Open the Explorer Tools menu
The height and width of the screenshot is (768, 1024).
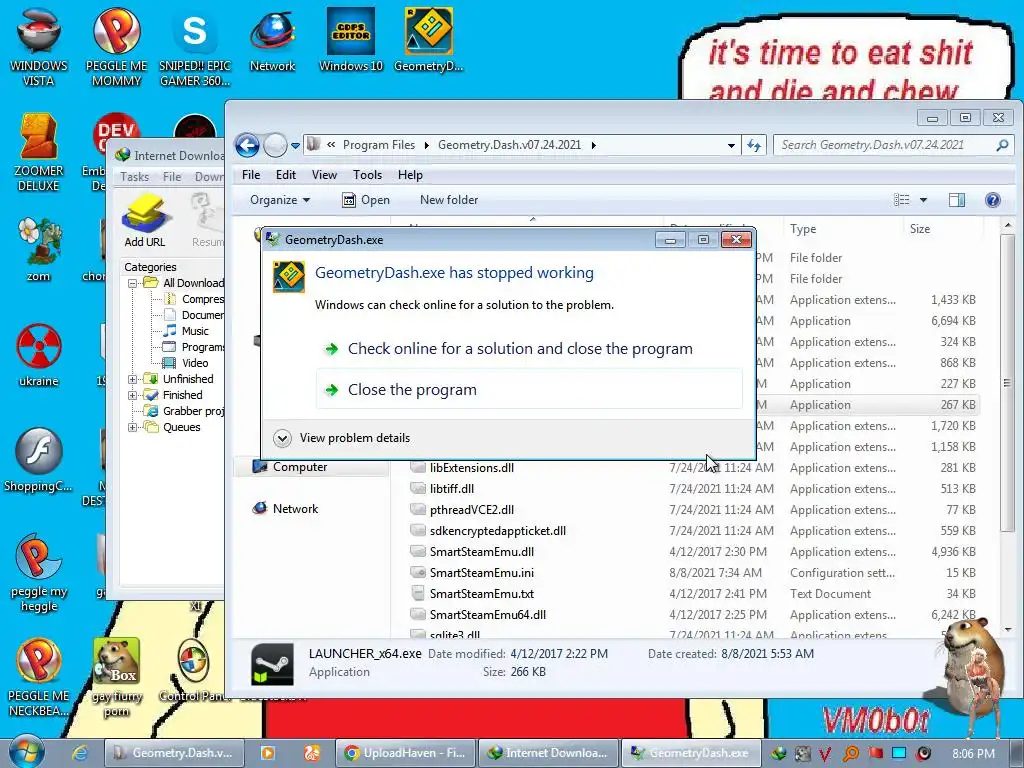(367, 175)
